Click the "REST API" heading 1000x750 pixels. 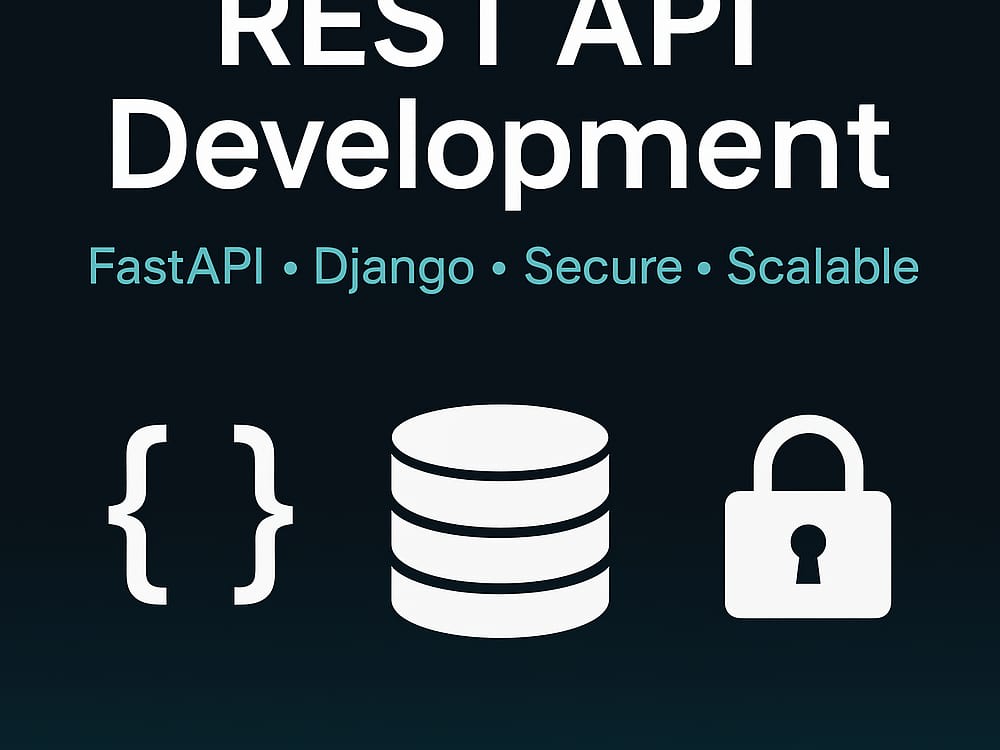pyautogui.click(x=487, y=33)
